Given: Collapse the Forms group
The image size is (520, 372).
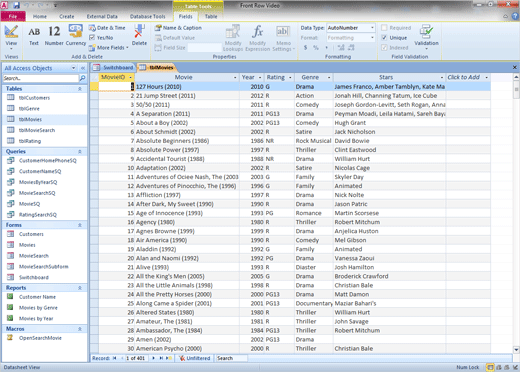Looking at the screenshot, I should click(80, 225).
